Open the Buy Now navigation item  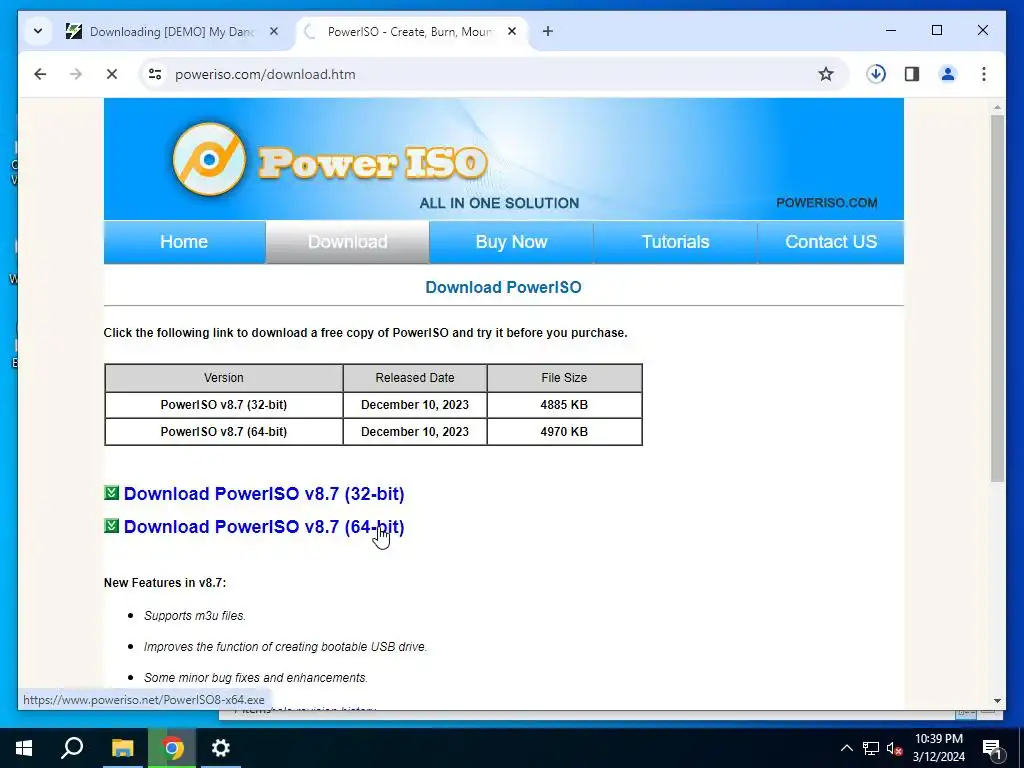(511, 242)
